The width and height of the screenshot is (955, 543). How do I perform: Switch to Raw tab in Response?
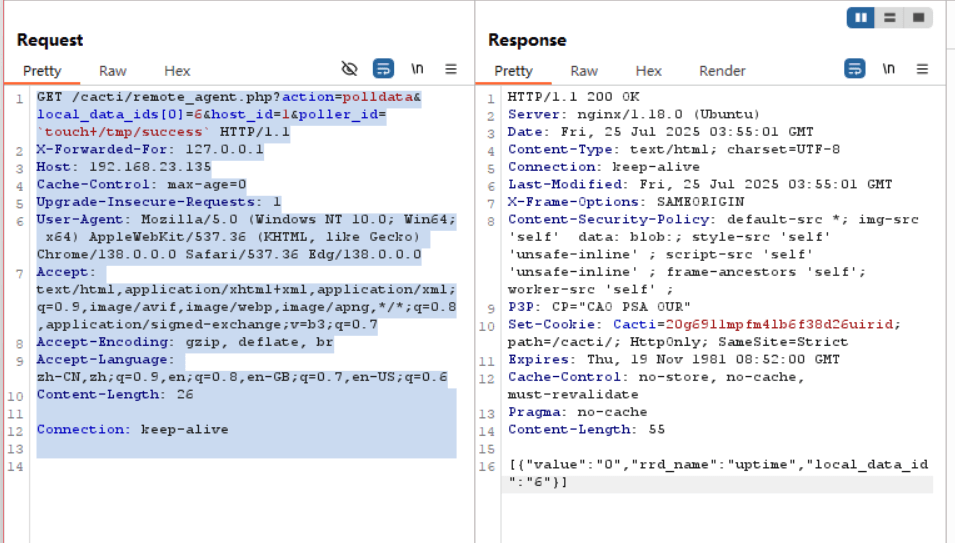pos(584,71)
